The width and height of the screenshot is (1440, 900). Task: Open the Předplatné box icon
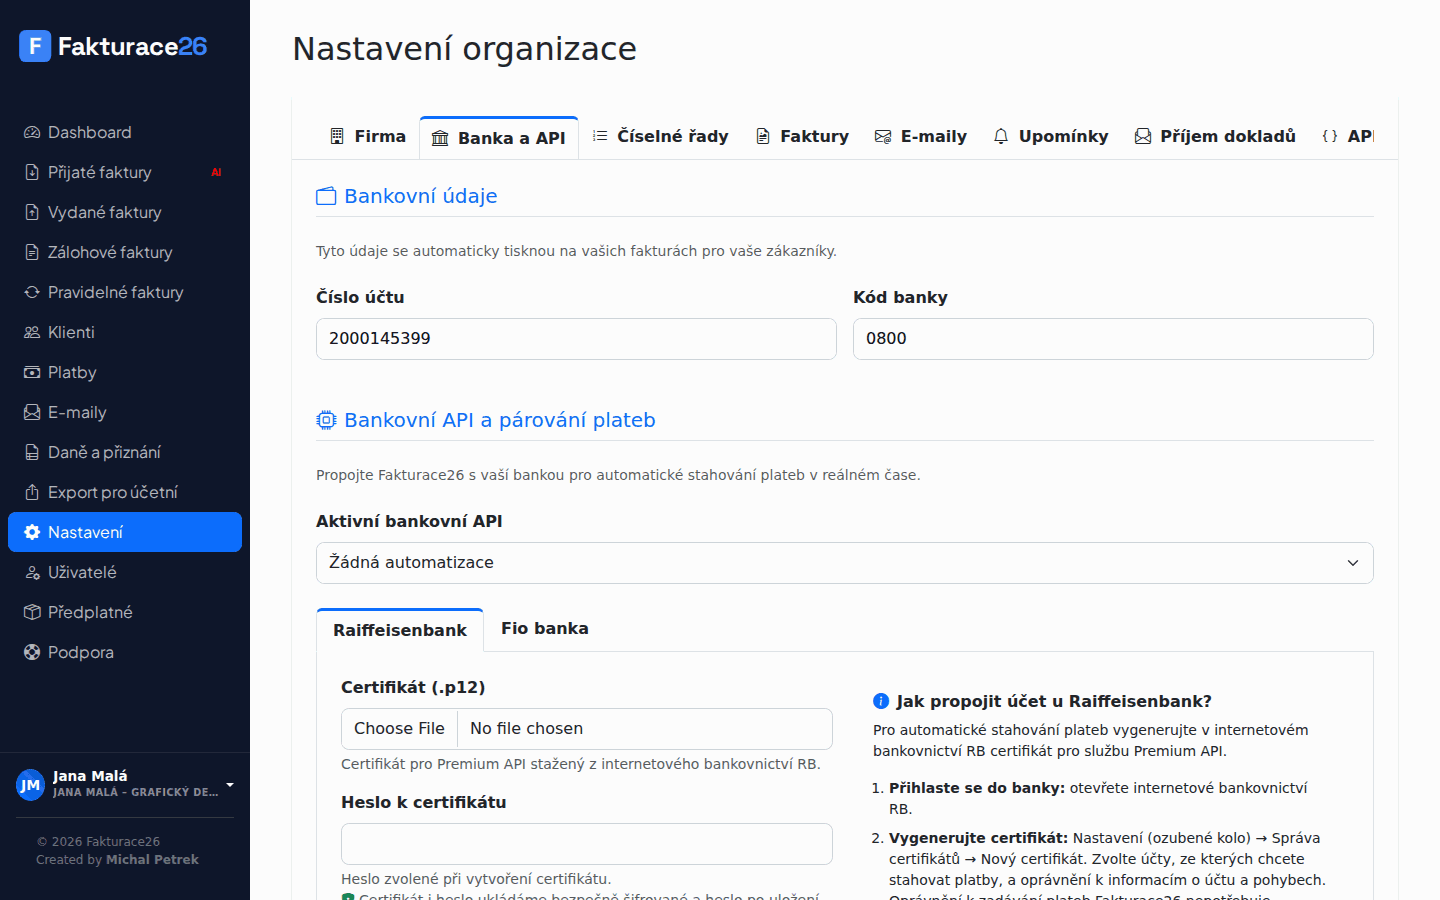[x=32, y=612]
